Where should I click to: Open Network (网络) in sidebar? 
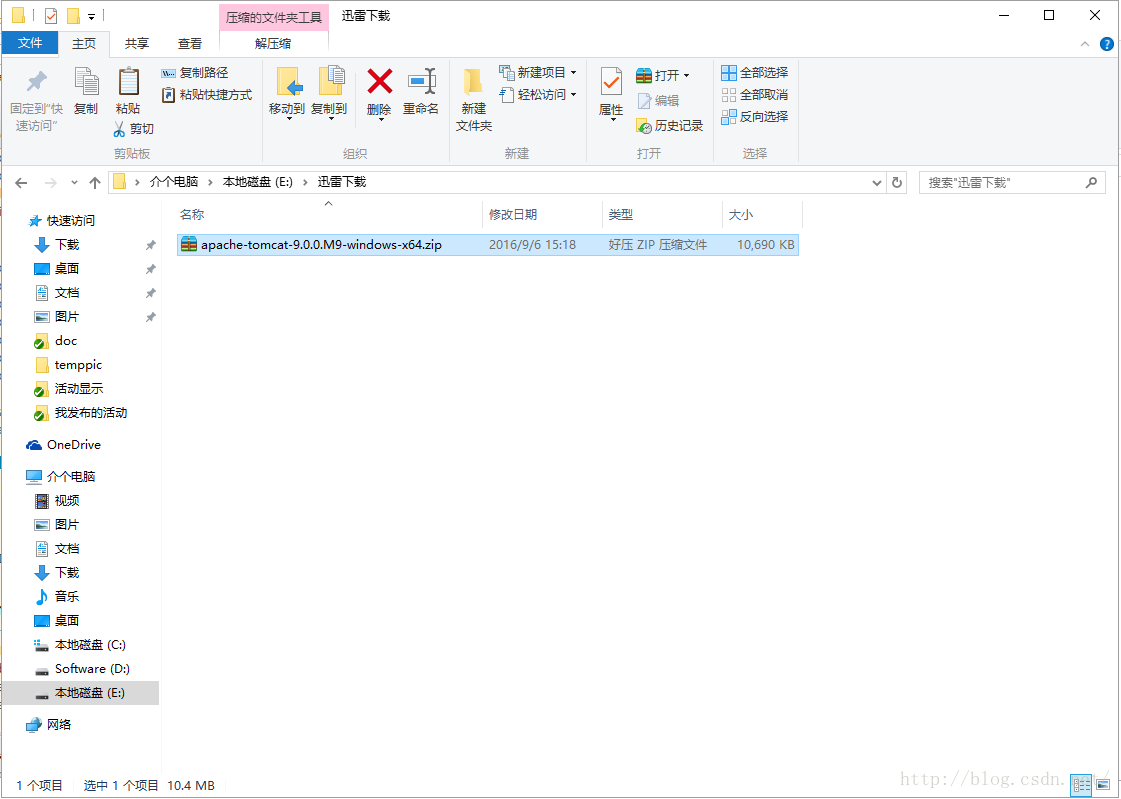click(x=49, y=725)
